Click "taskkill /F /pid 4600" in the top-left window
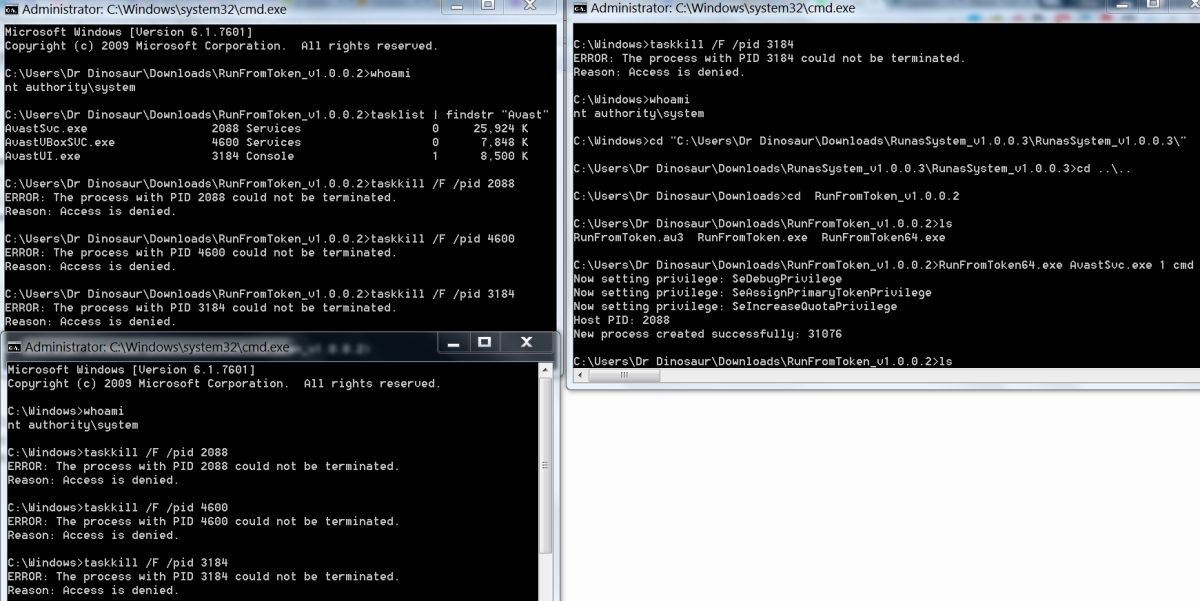 tap(443, 239)
